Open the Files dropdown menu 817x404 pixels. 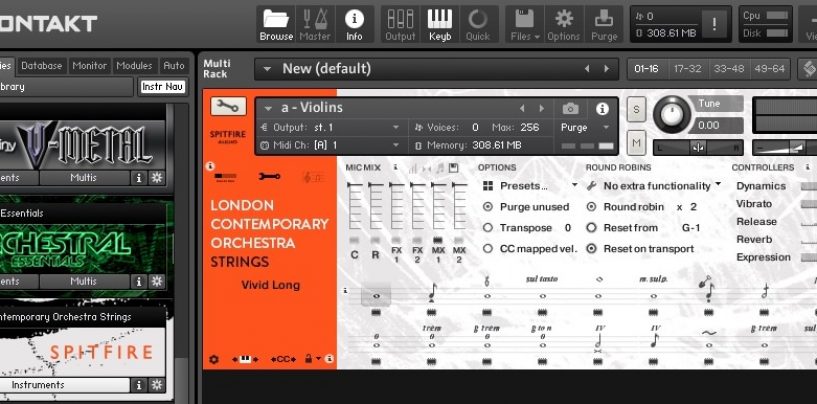[525, 25]
